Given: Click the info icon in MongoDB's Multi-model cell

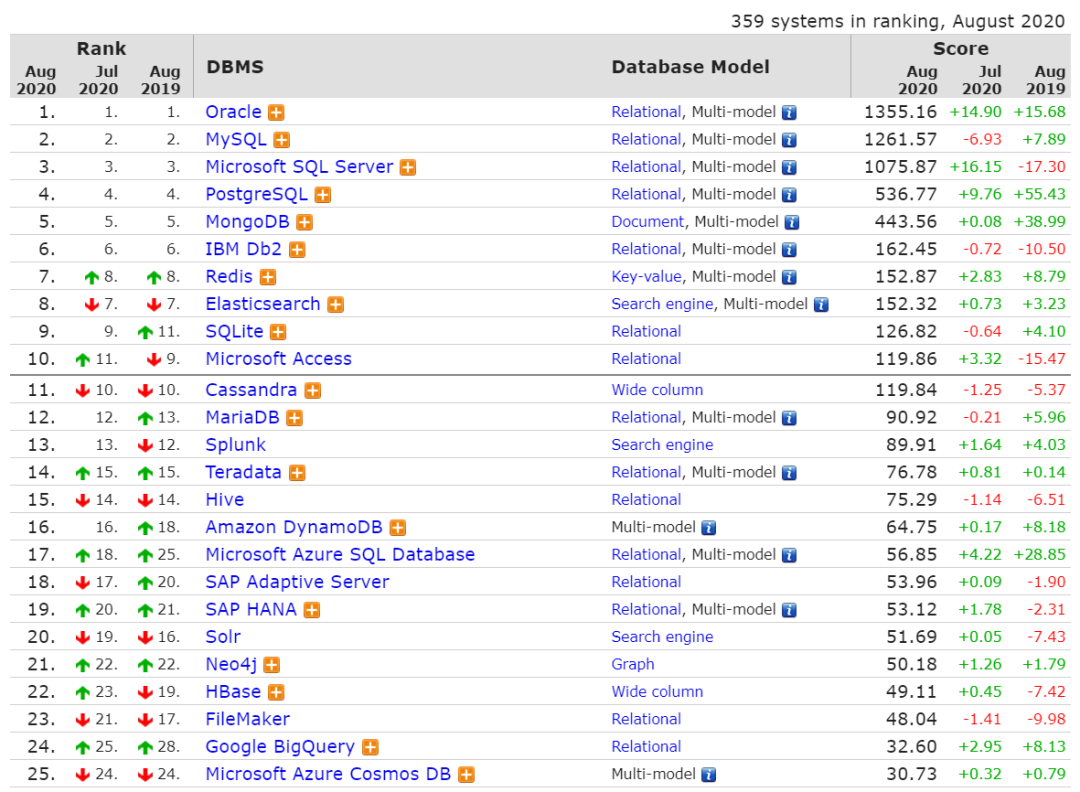Looking at the screenshot, I should (792, 222).
